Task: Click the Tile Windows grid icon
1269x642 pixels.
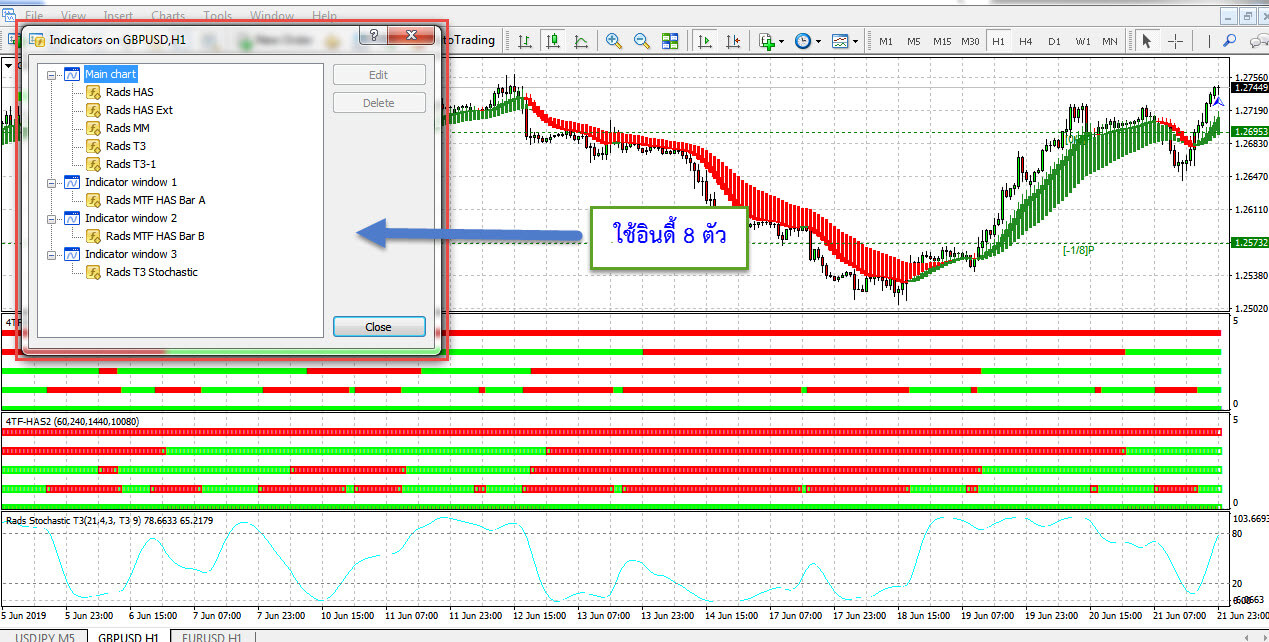Action: click(670, 41)
